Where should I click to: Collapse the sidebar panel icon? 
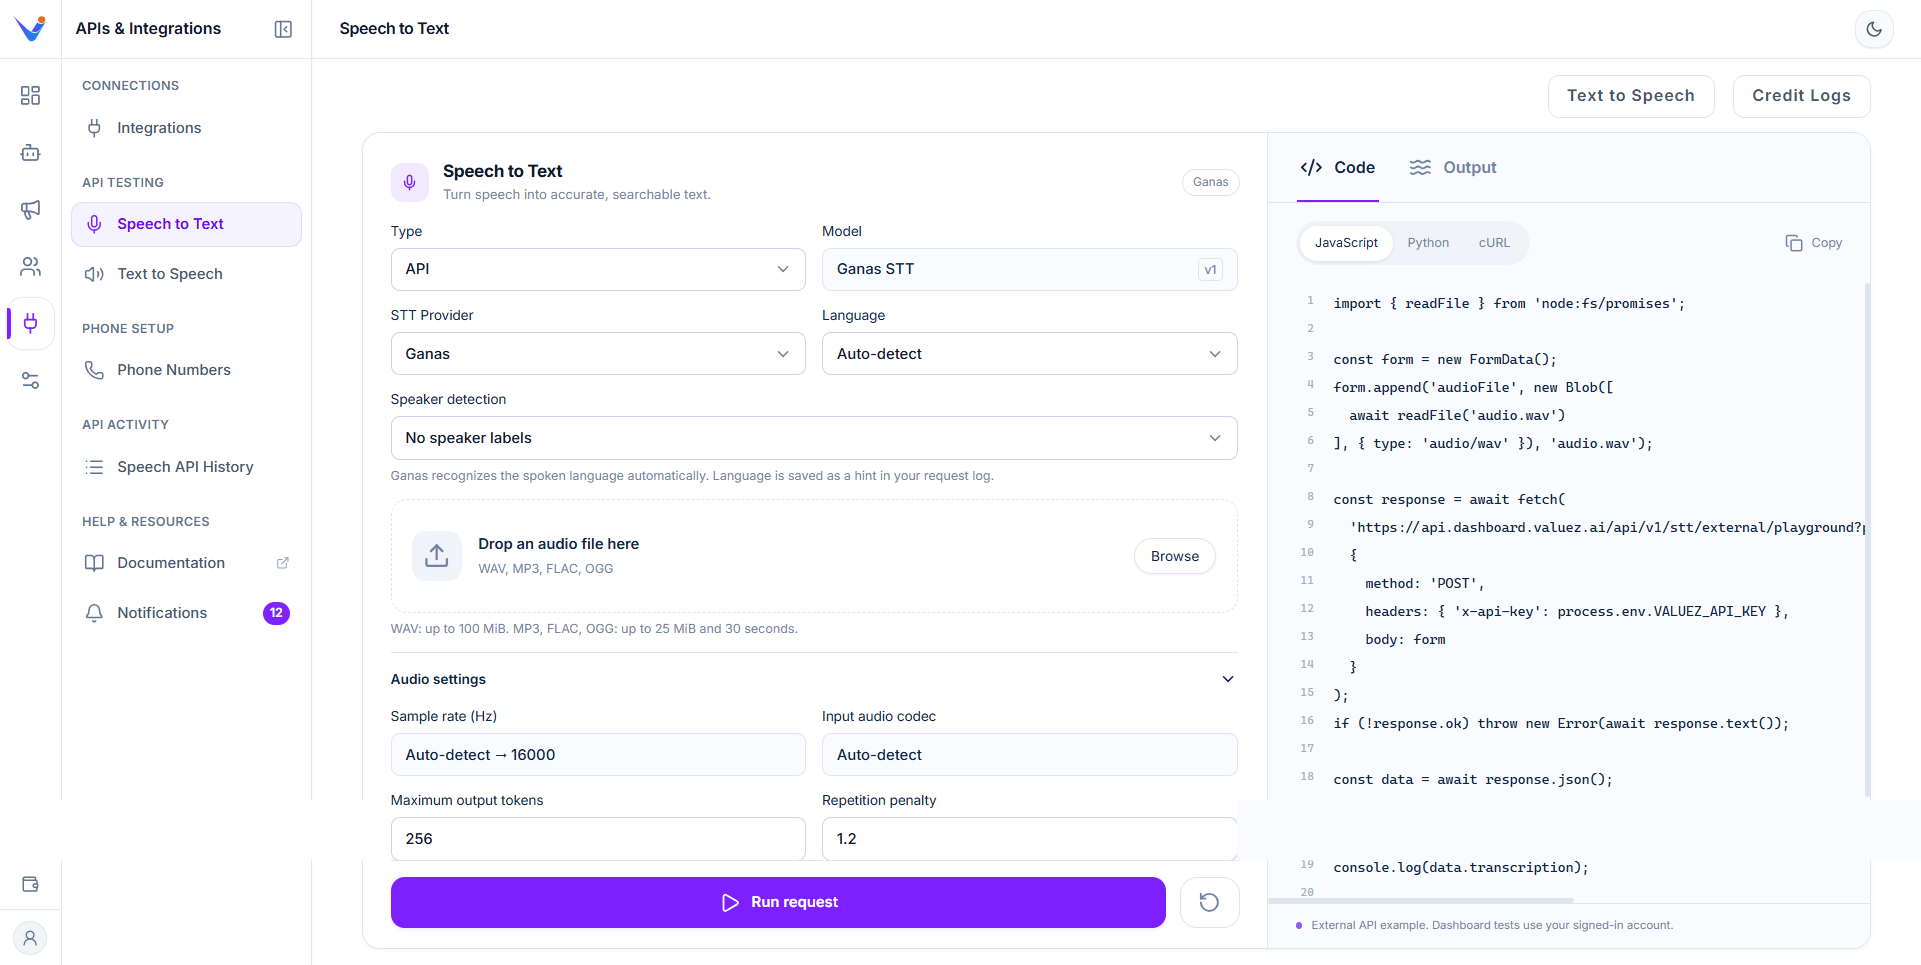tap(283, 29)
